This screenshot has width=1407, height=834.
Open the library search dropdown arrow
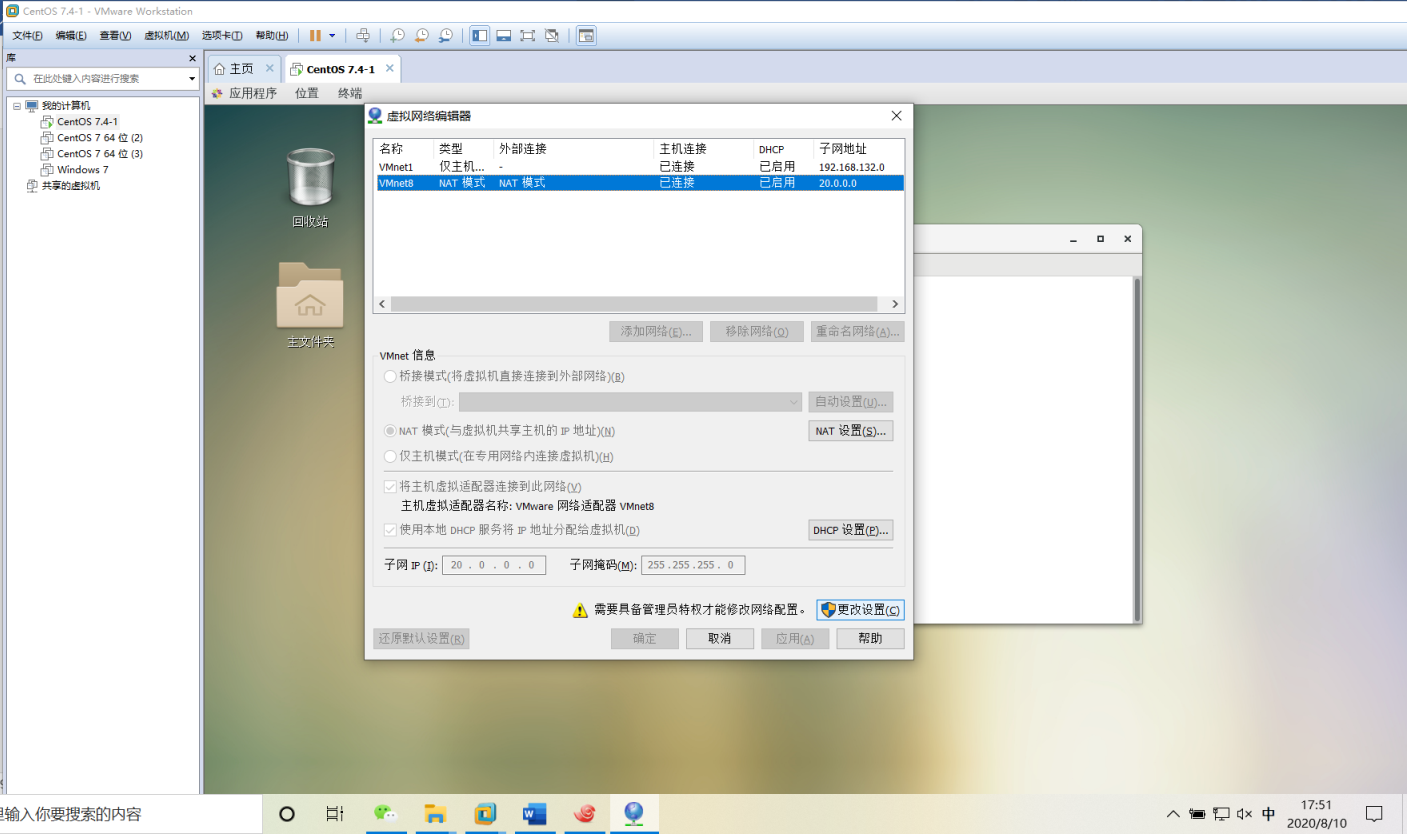point(192,79)
